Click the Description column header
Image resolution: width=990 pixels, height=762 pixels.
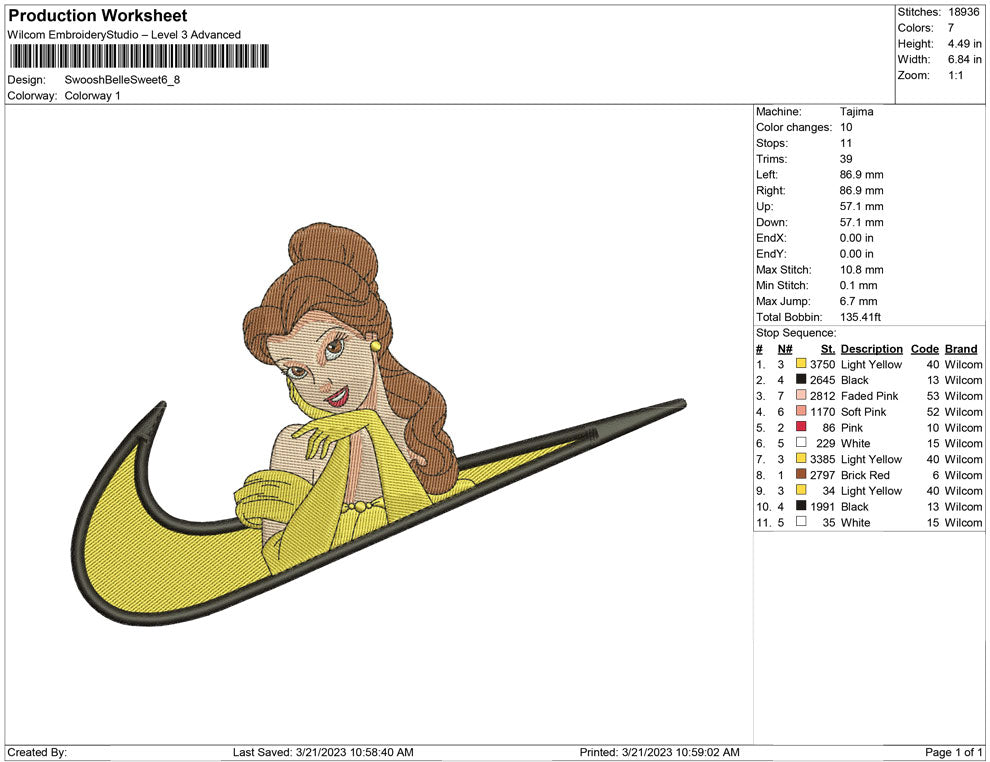871,349
